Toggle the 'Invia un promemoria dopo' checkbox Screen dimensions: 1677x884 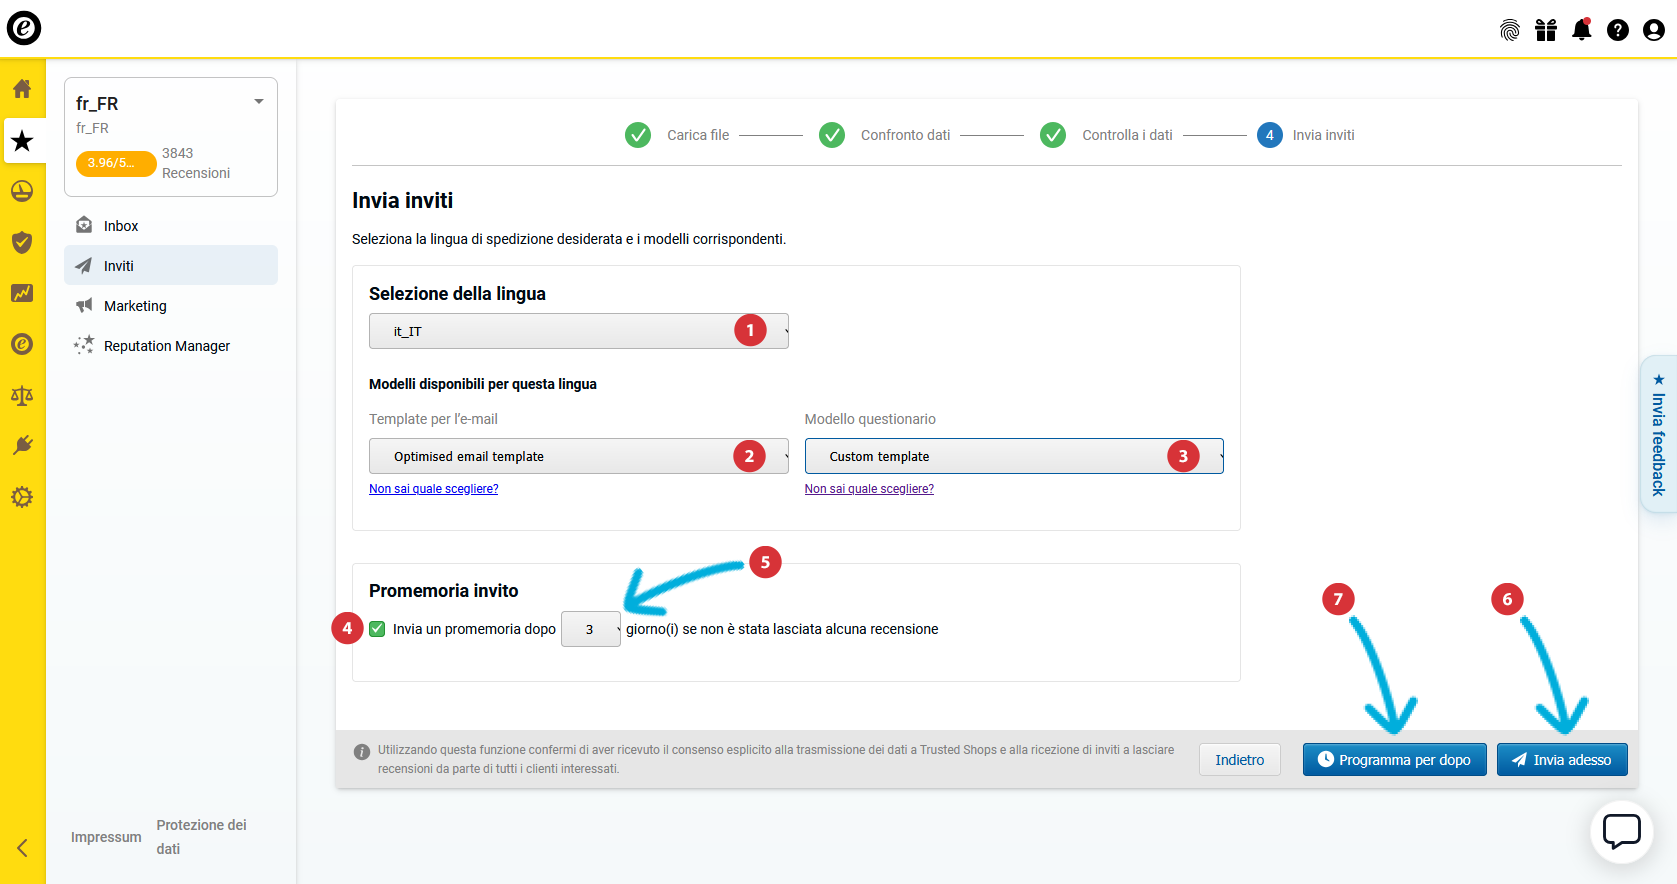point(377,629)
